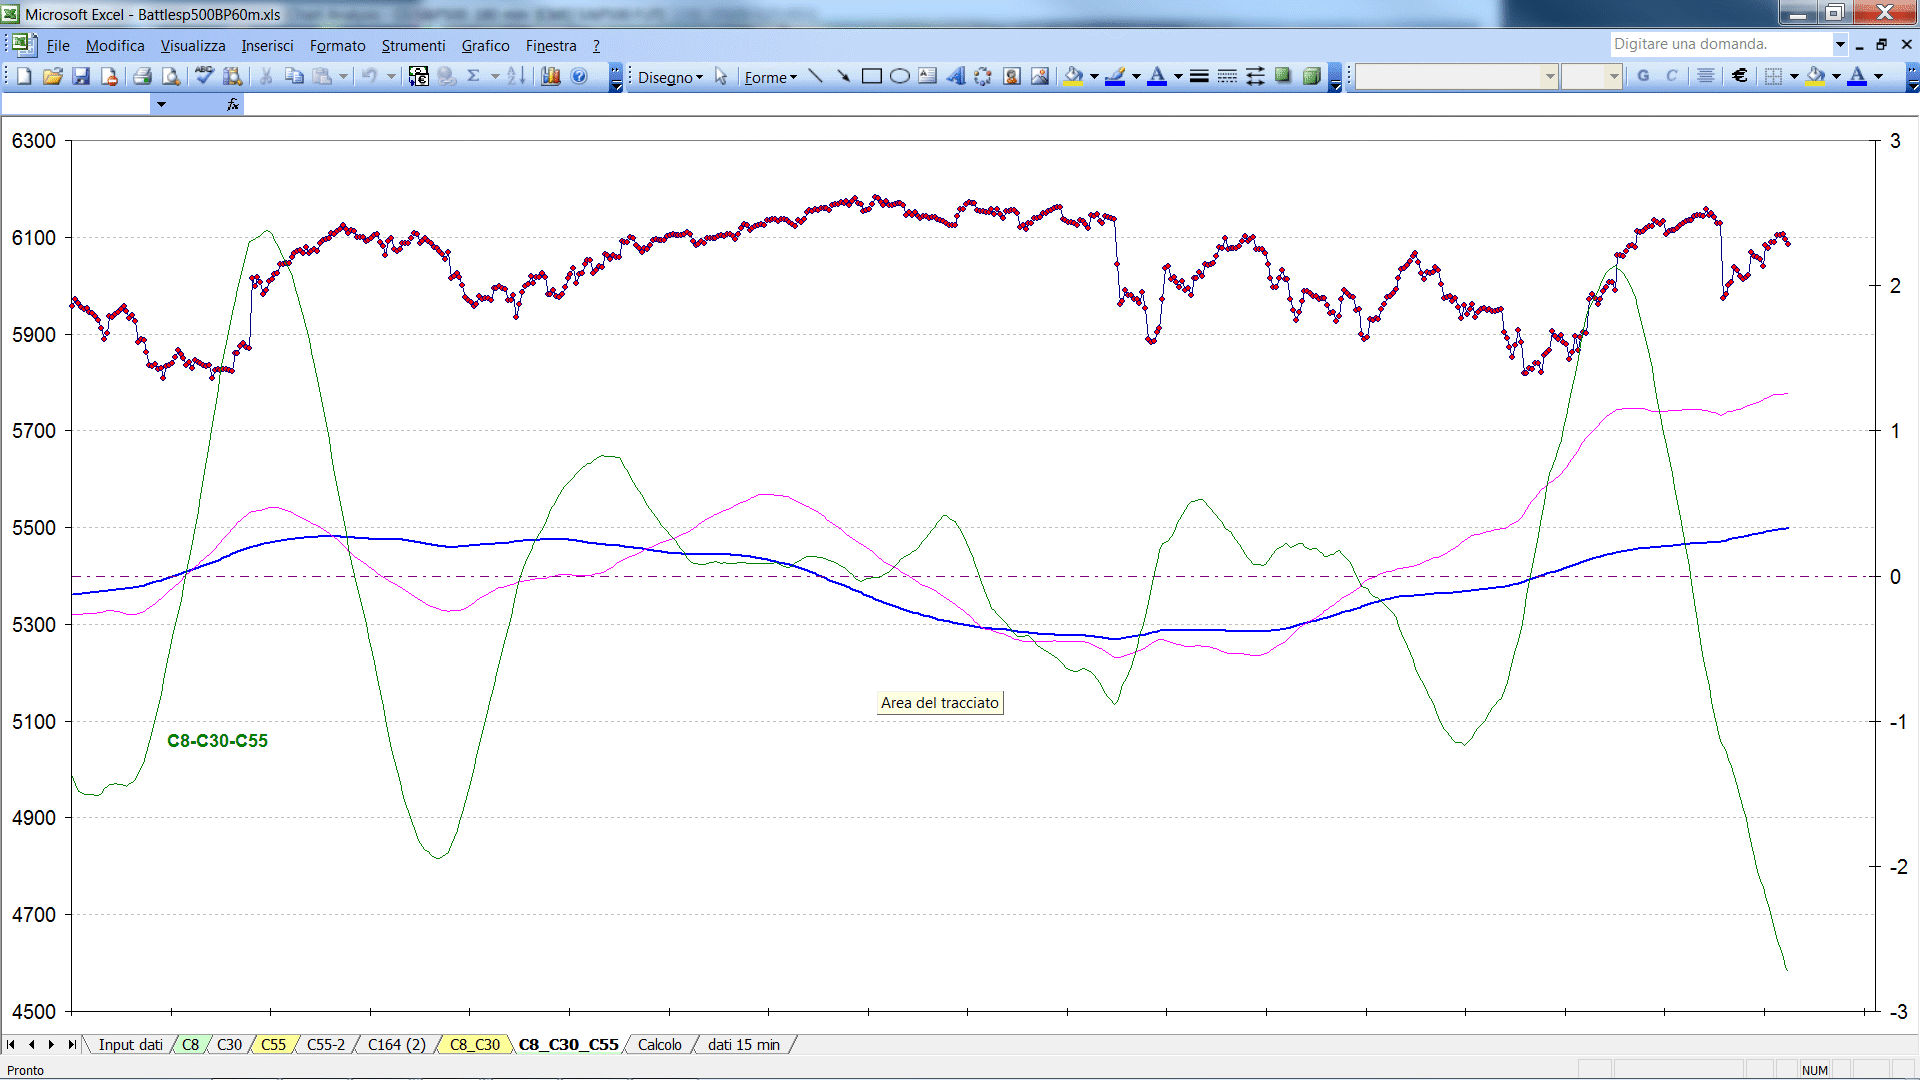The height and width of the screenshot is (1080, 1920).
Task: Select the C8-C30-C55 green chart label
Action: (217, 741)
